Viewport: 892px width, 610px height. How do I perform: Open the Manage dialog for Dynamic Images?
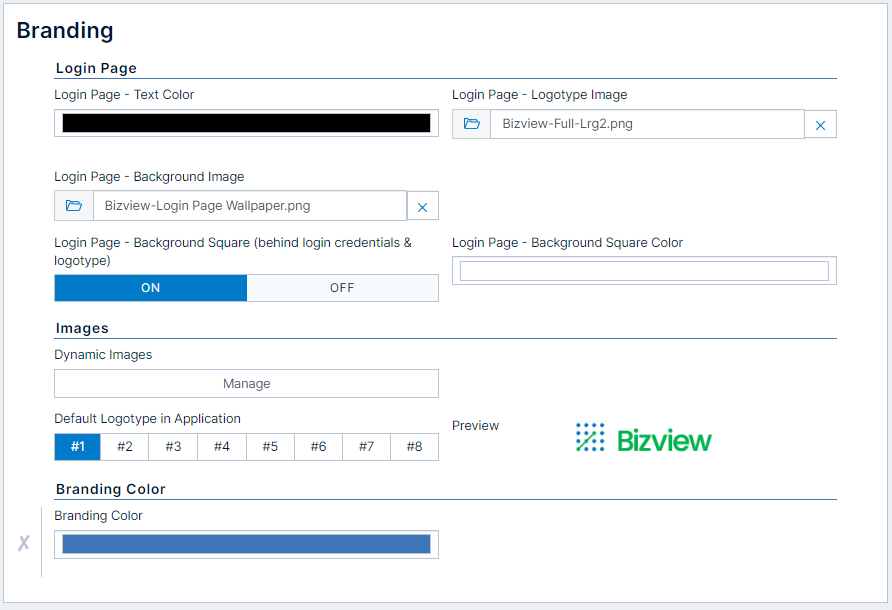coord(246,383)
